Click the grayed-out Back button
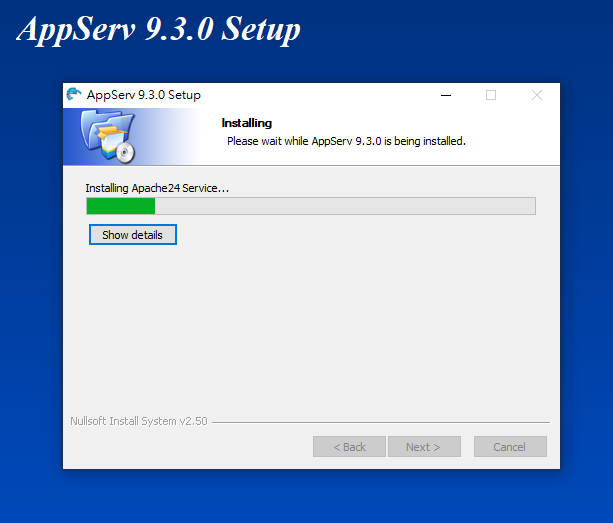This screenshot has height=523, width=613. [349, 446]
